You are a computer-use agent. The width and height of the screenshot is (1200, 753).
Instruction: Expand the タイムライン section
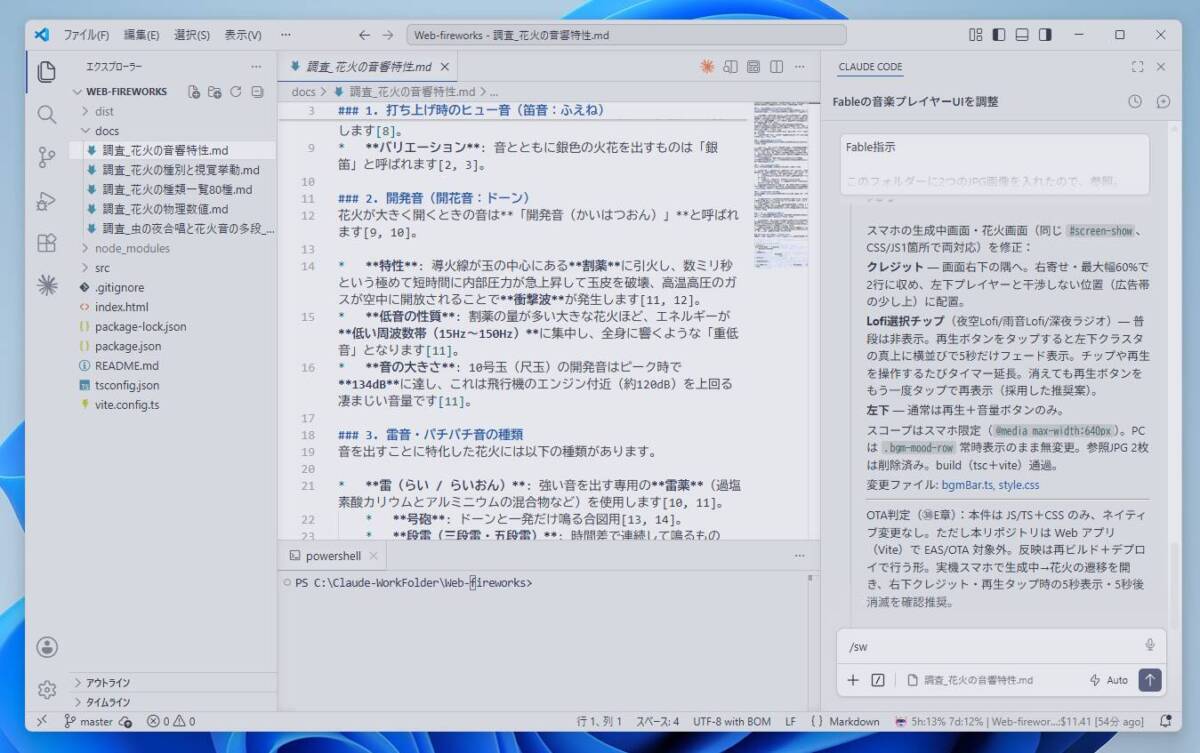(x=173, y=702)
